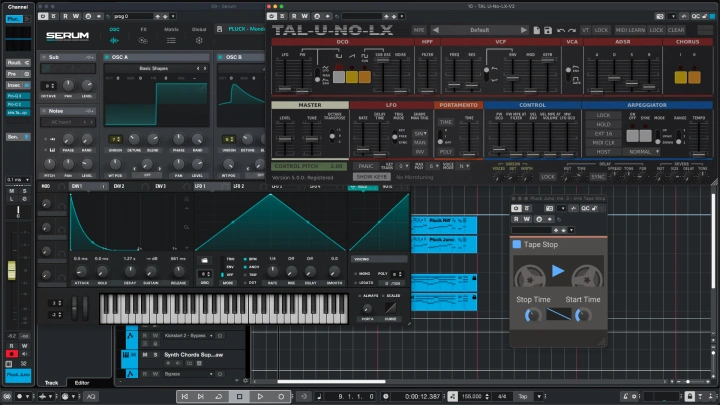Open TAL LFO shape SIN dropdown

[x=420, y=134]
